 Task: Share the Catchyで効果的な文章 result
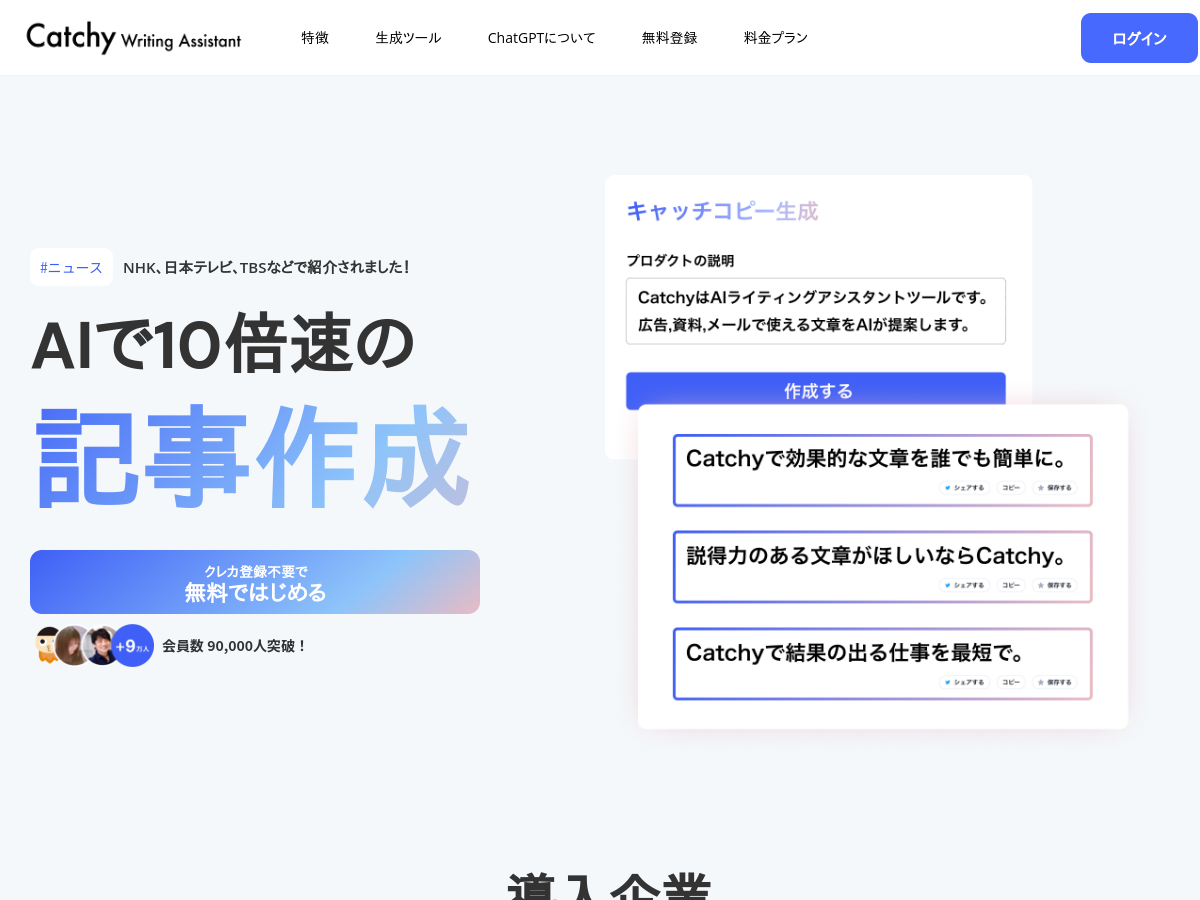(964, 488)
